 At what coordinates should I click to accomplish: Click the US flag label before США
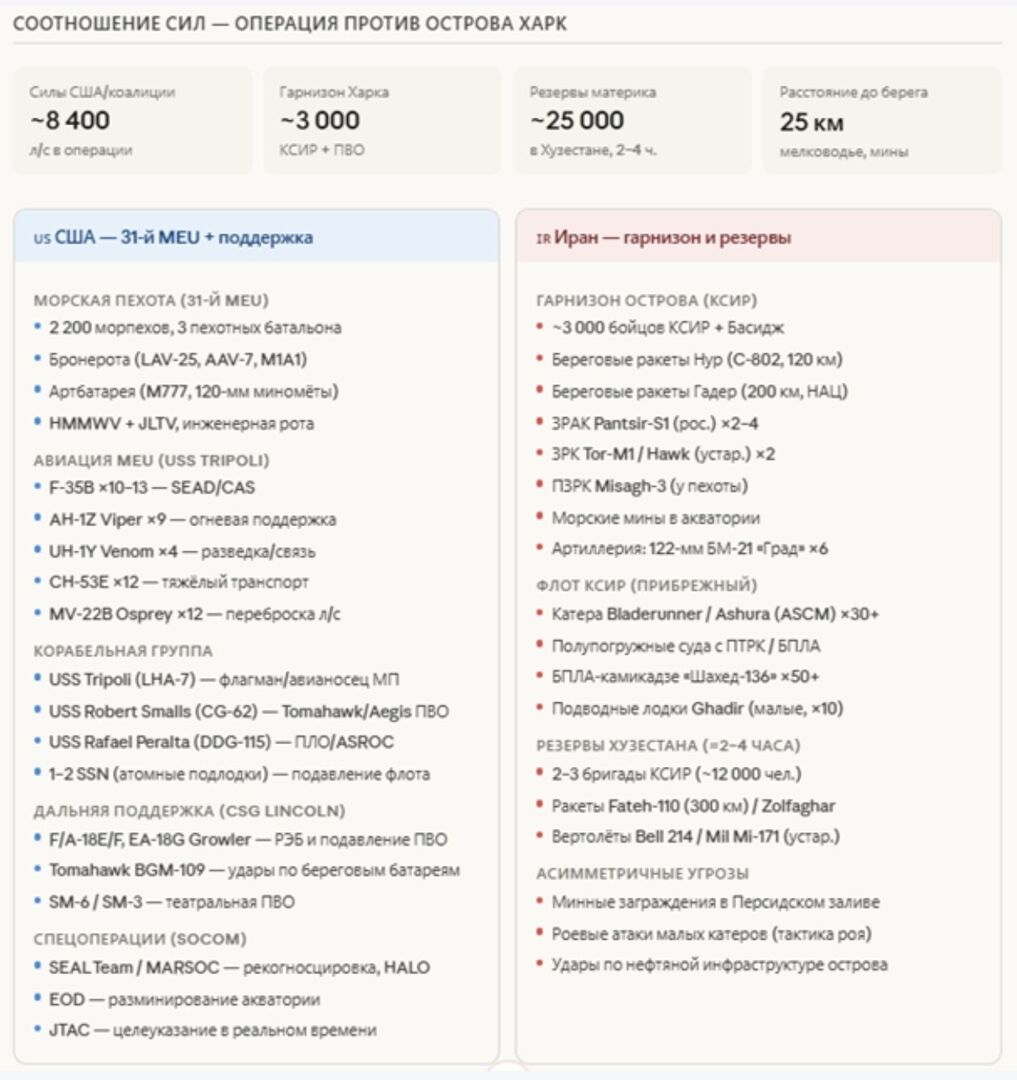click(41, 239)
